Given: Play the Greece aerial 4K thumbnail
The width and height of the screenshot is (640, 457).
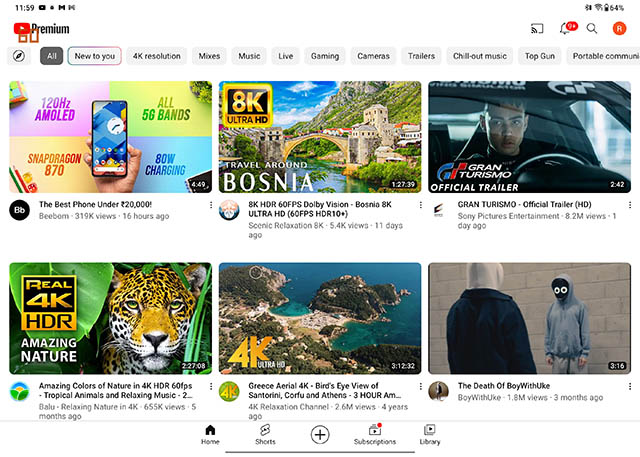Looking at the screenshot, I should [x=320, y=318].
